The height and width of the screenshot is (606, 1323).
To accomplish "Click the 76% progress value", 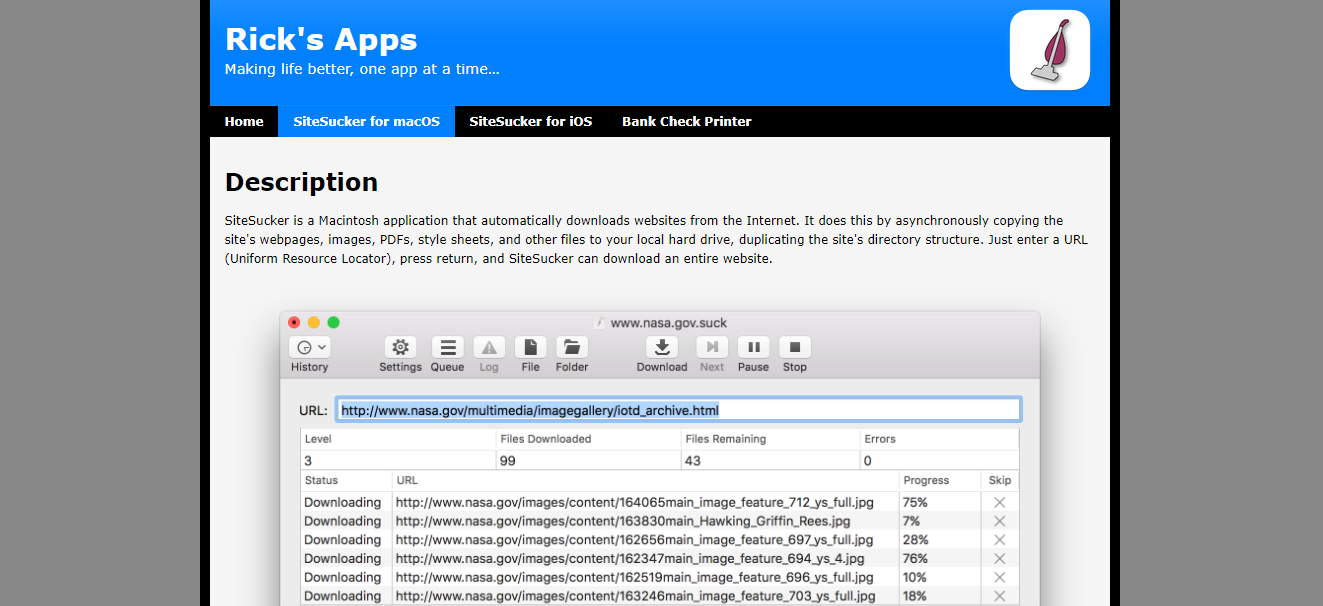I will (x=915, y=558).
